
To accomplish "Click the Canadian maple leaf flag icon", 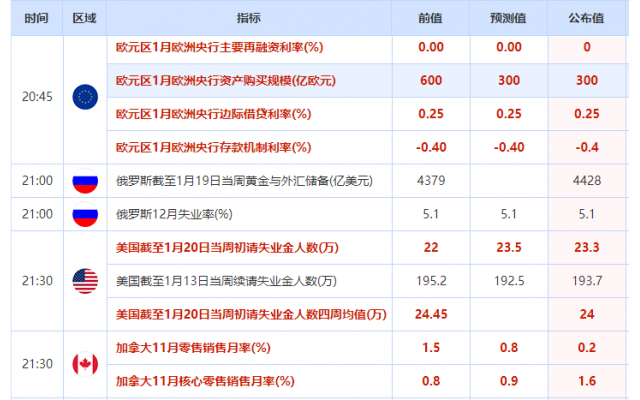I will coord(85,364).
